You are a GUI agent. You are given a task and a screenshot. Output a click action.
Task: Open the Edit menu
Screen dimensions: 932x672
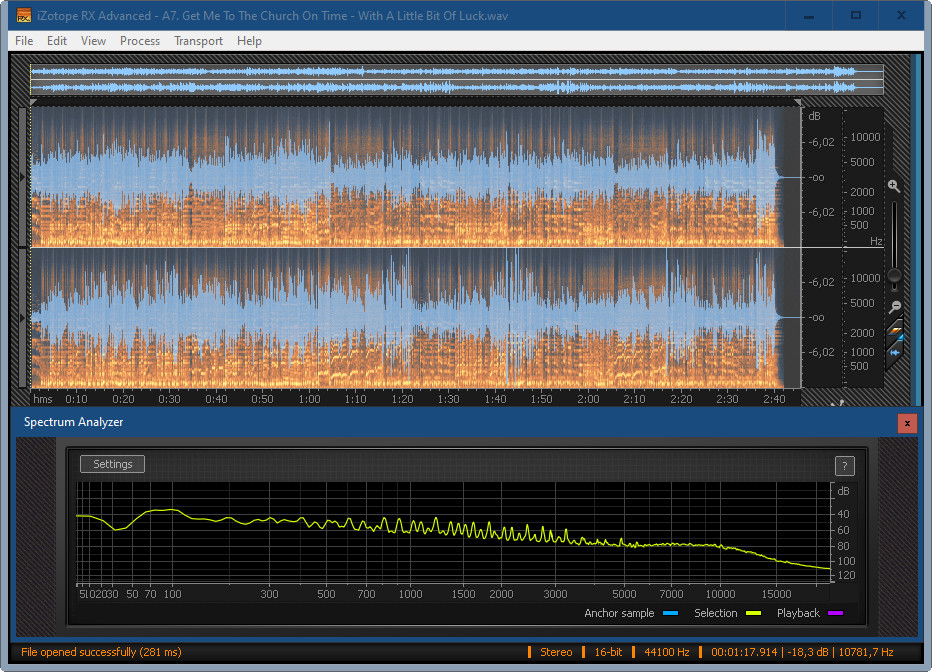56,41
